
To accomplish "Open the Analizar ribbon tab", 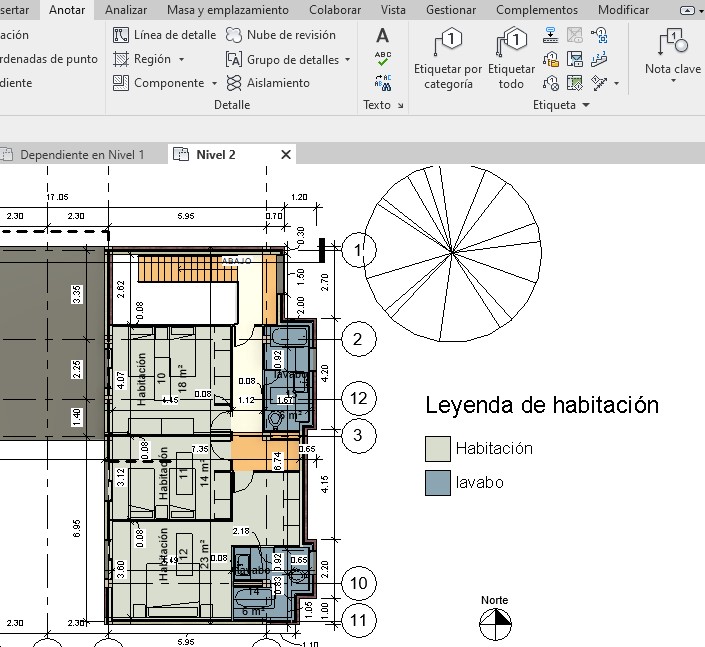I will coord(126,10).
